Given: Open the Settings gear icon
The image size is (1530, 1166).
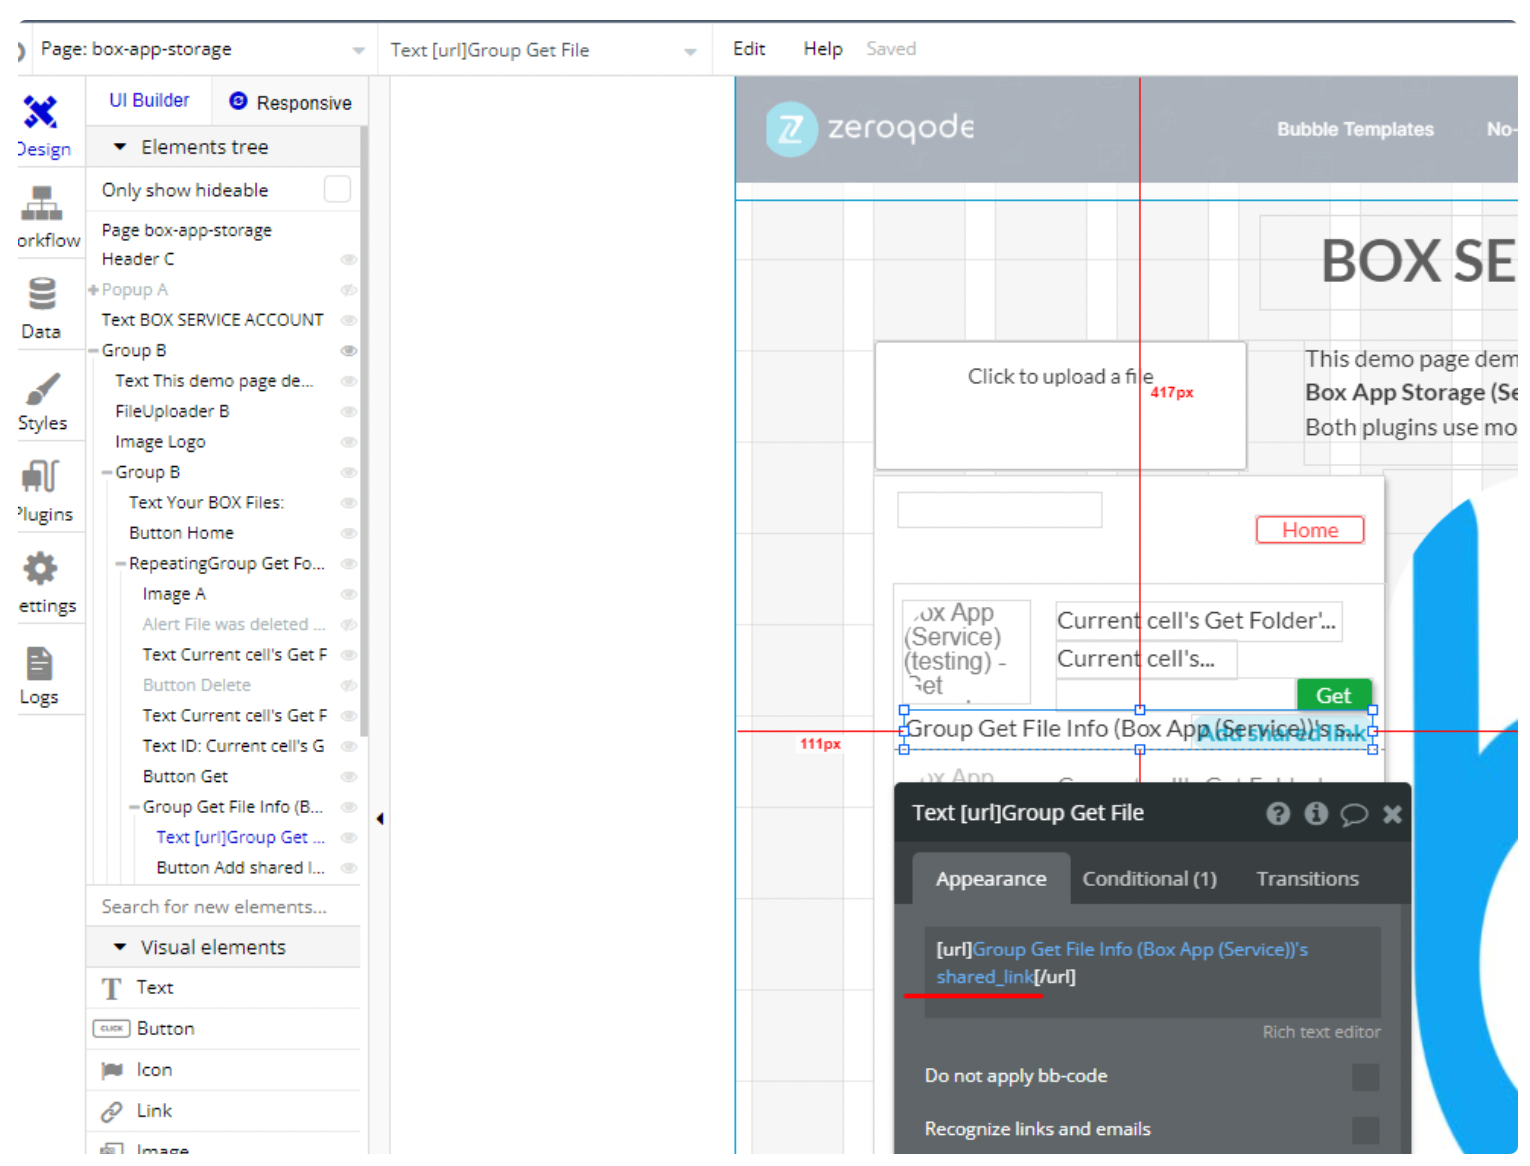Looking at the screenshot, I should pos(41,568).
